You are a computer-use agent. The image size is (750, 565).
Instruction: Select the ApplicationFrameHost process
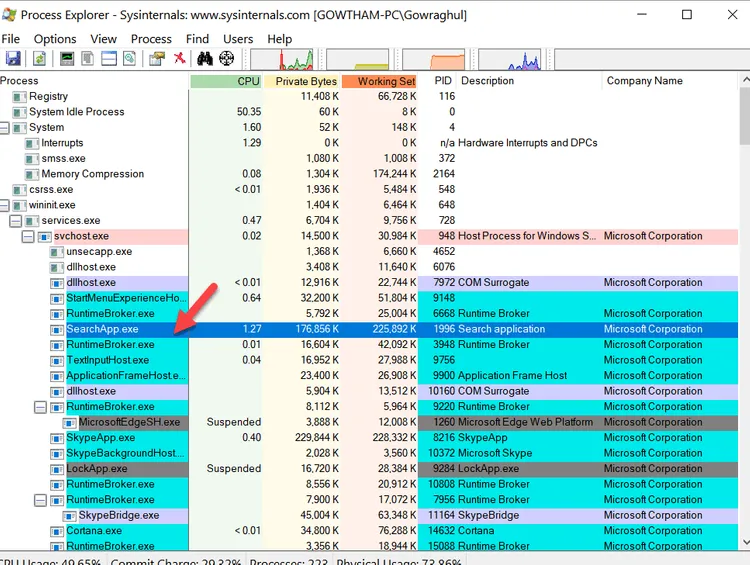point(369,376)
